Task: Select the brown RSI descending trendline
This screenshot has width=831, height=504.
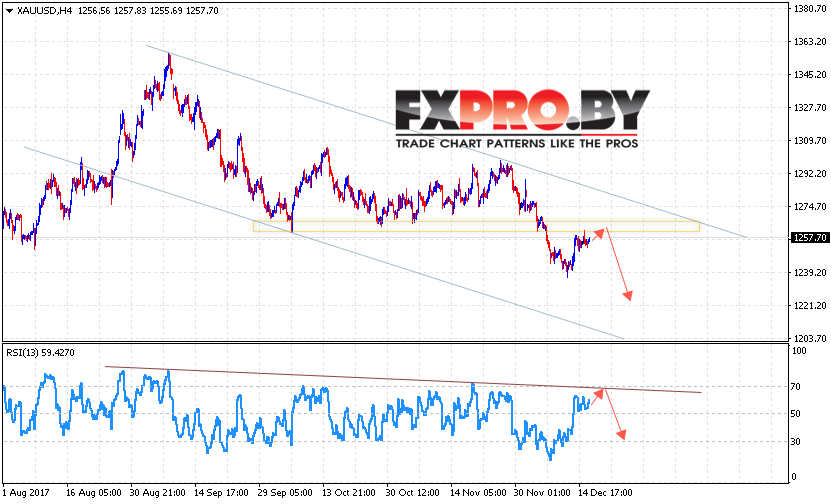Action: 403,379
